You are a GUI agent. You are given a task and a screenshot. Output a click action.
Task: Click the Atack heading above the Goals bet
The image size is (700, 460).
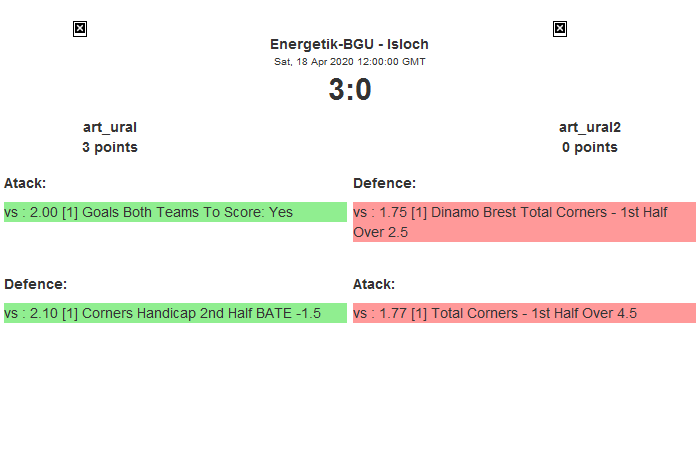(25, 183)
